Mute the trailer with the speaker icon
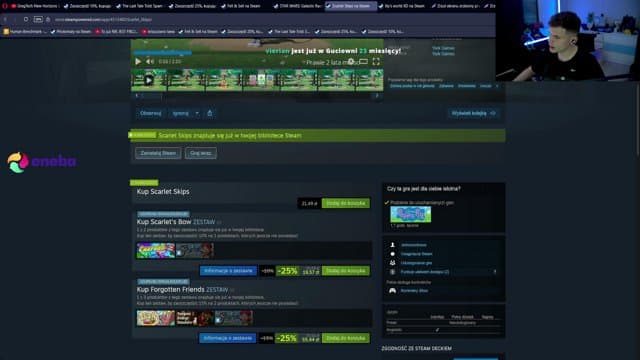640x360 pixels. pyautogui.click(x=150, y=62)
